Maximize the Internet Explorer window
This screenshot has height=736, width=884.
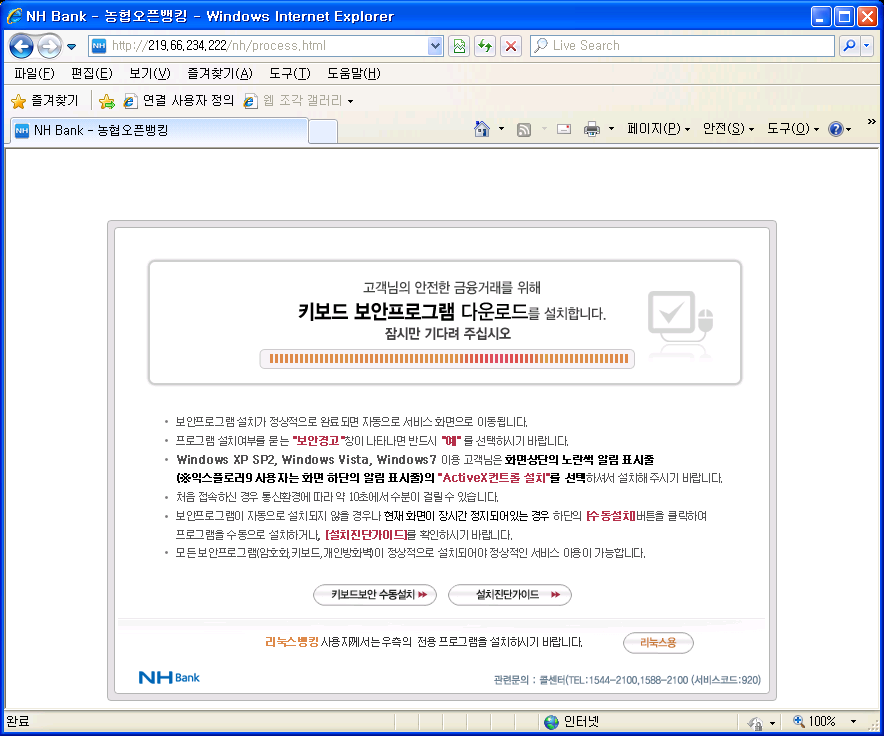pyautogui.click(x=844, y=17)
